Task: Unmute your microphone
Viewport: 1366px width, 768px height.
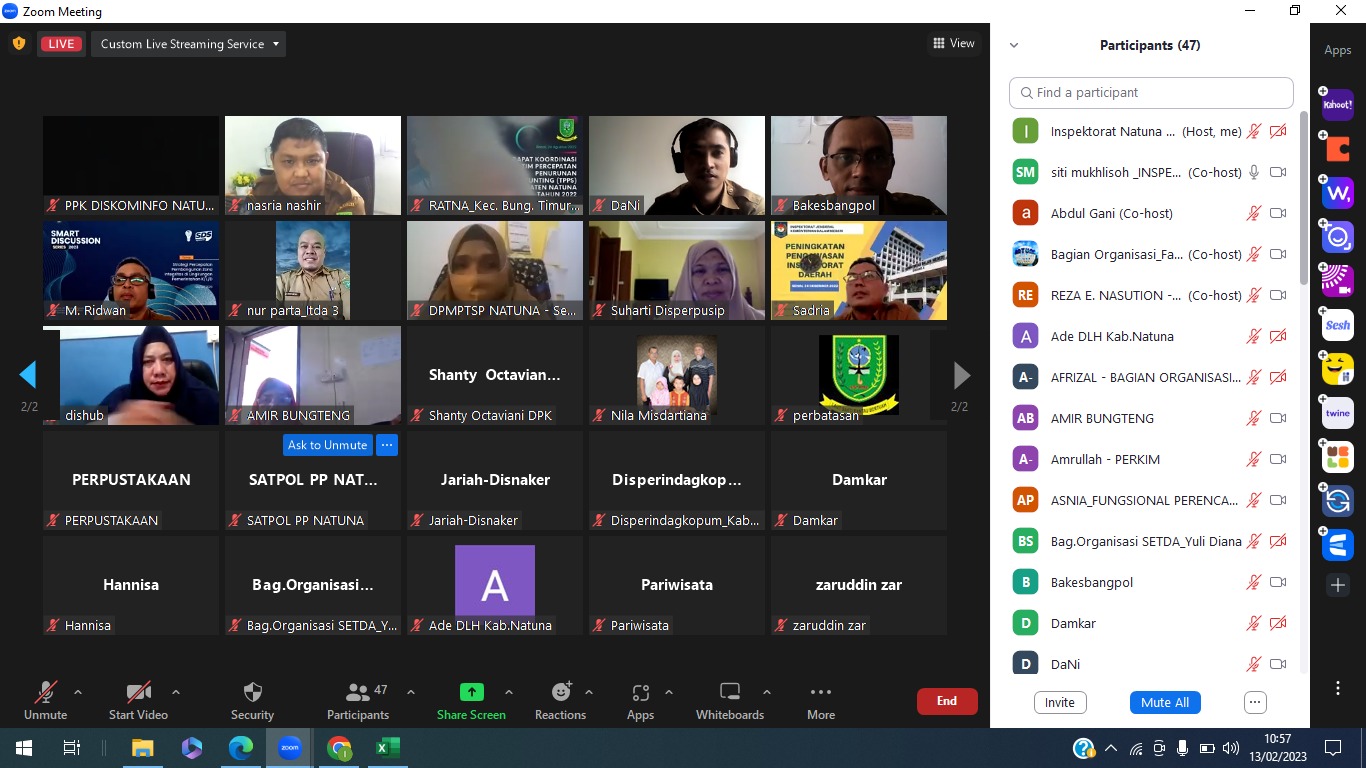Action: pos(45,693)
